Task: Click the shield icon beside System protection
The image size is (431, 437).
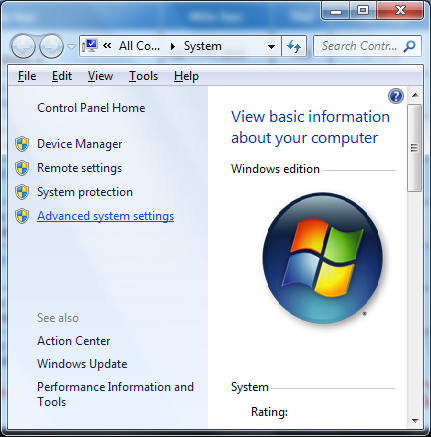Action: point(22,192)
